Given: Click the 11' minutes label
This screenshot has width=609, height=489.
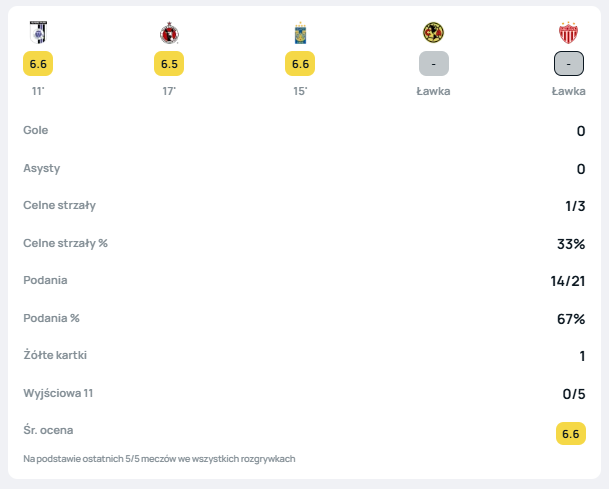Looking at the screenshot, I should coord(38,91).
